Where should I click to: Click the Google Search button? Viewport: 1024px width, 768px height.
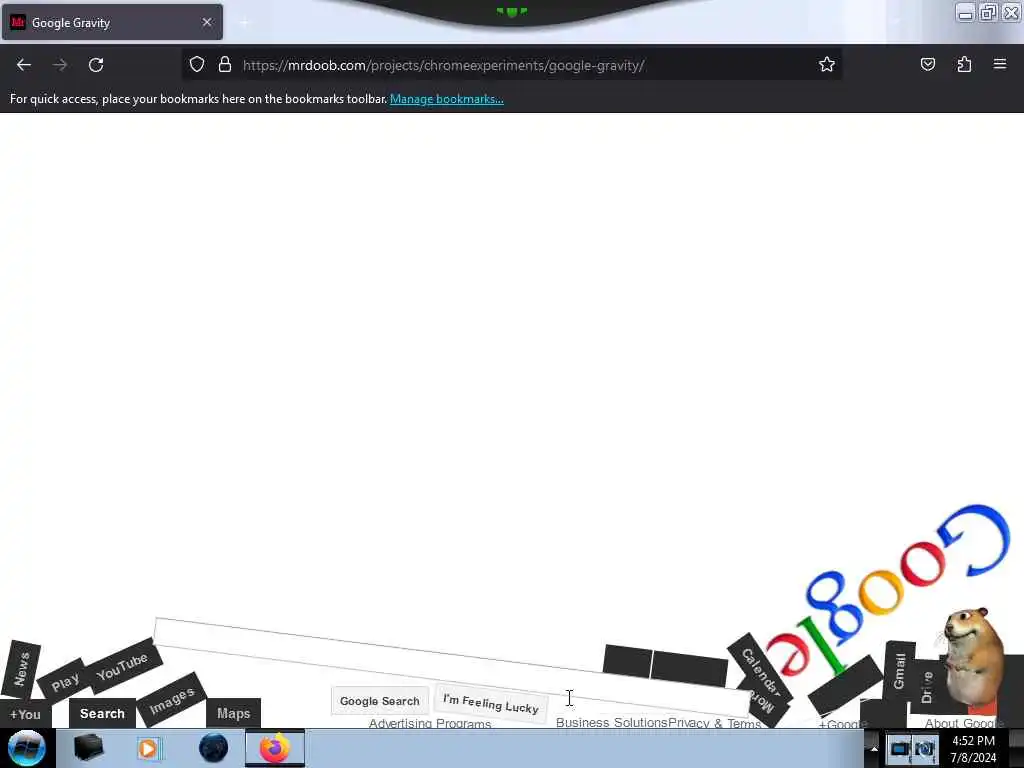point(379,701)
